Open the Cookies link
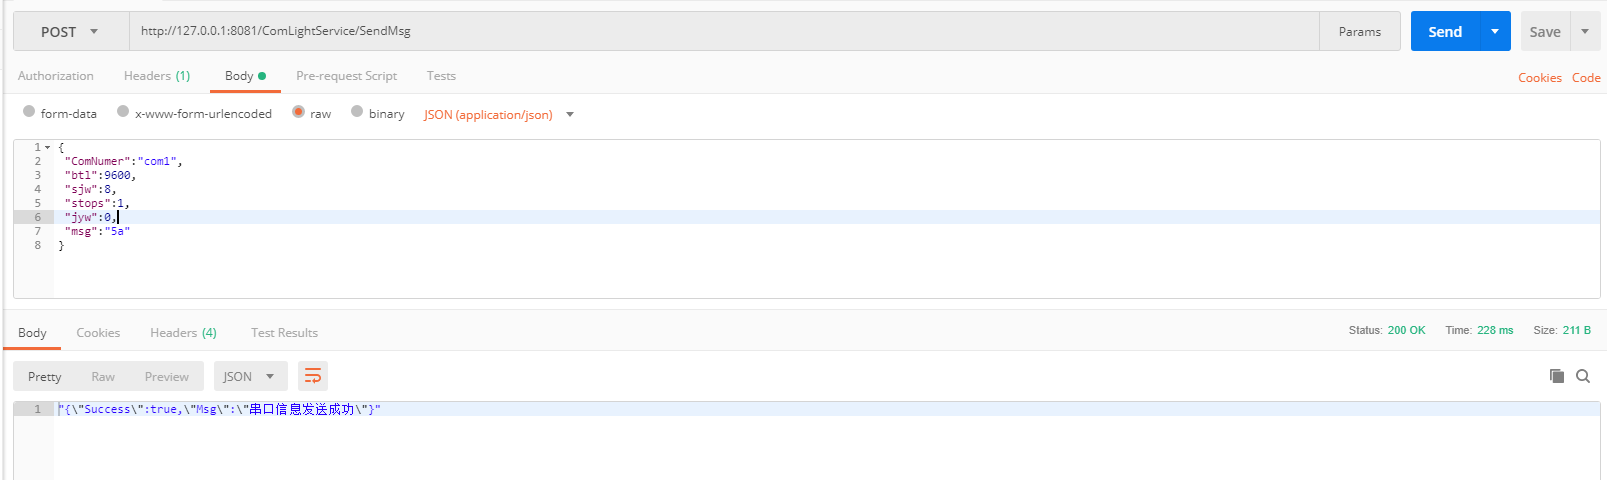 (1539, 78)
